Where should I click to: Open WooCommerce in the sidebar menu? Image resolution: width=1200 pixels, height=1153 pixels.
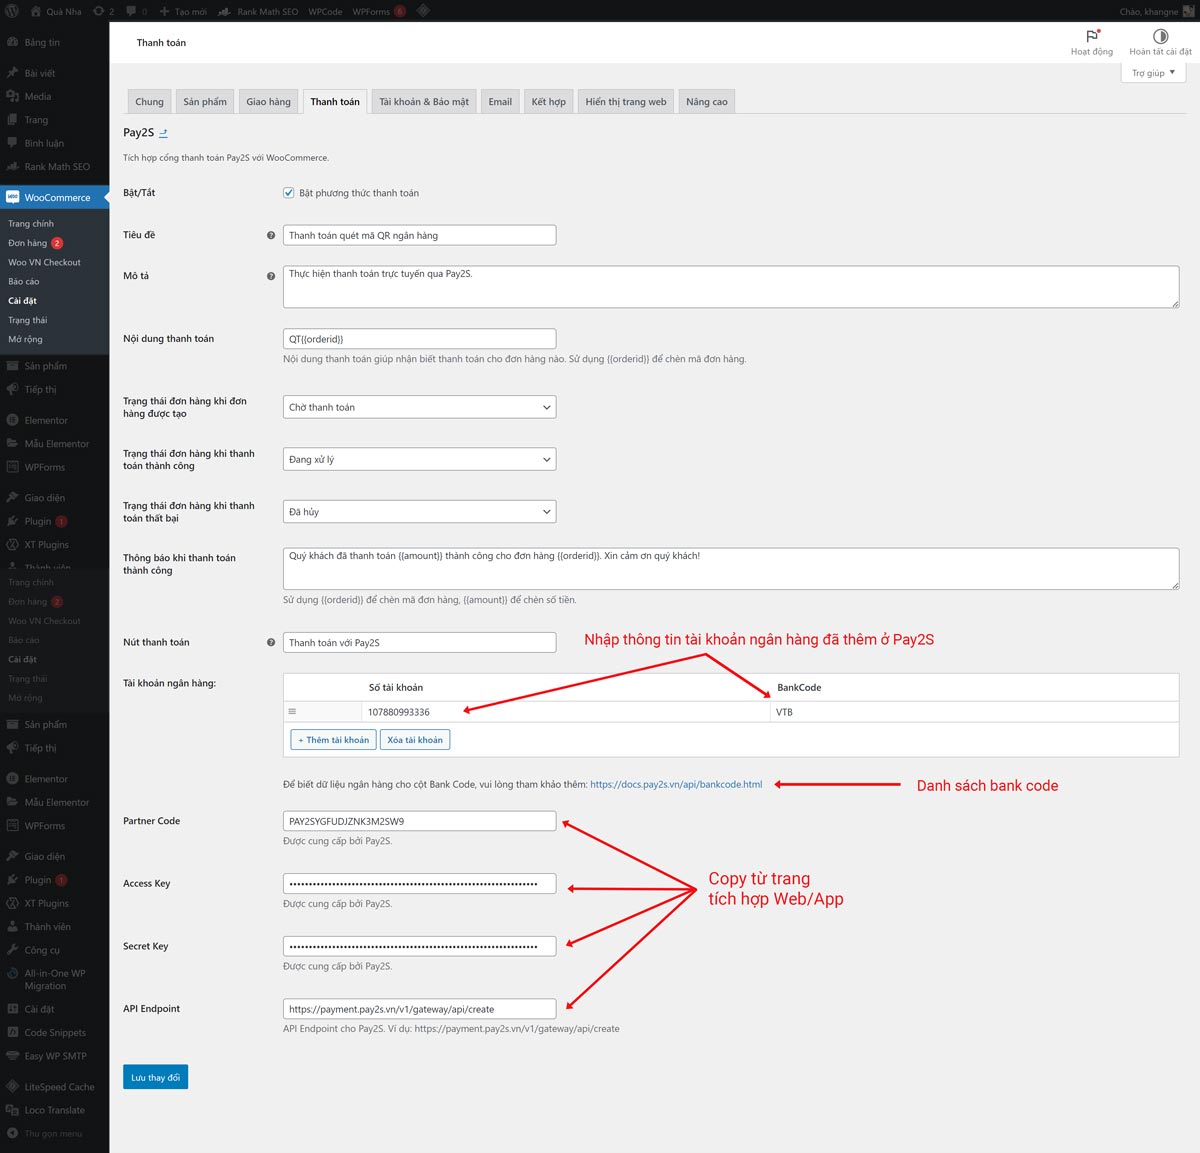pos(56,198)
